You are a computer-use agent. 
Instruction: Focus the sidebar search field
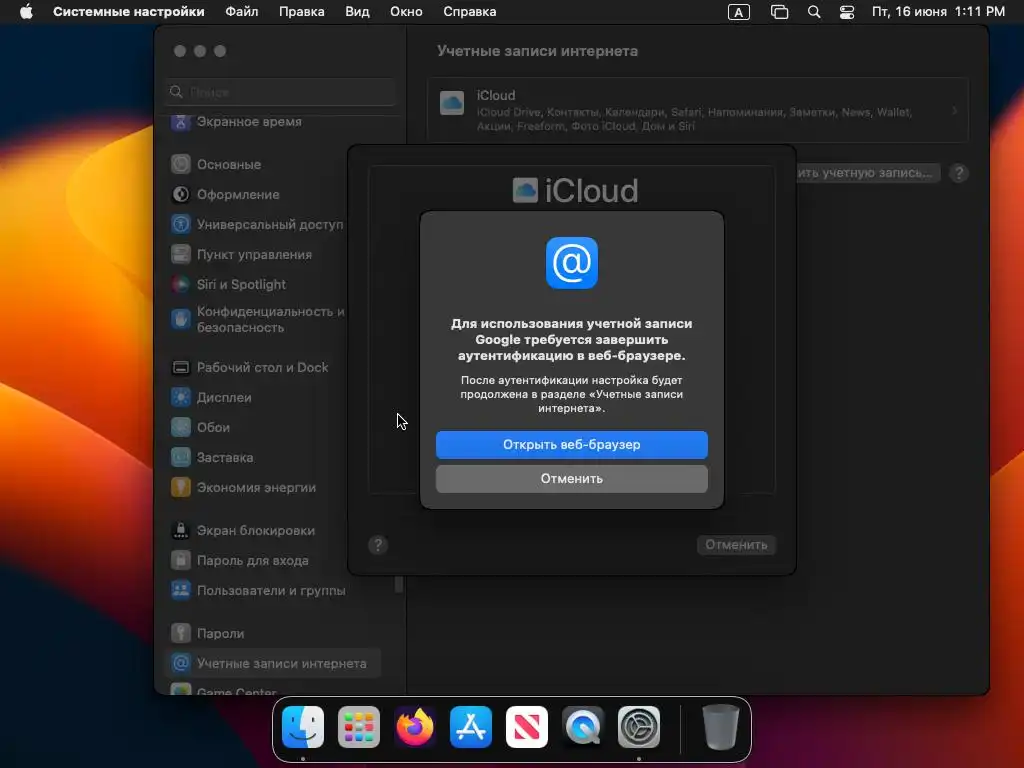tap(281, 92)
